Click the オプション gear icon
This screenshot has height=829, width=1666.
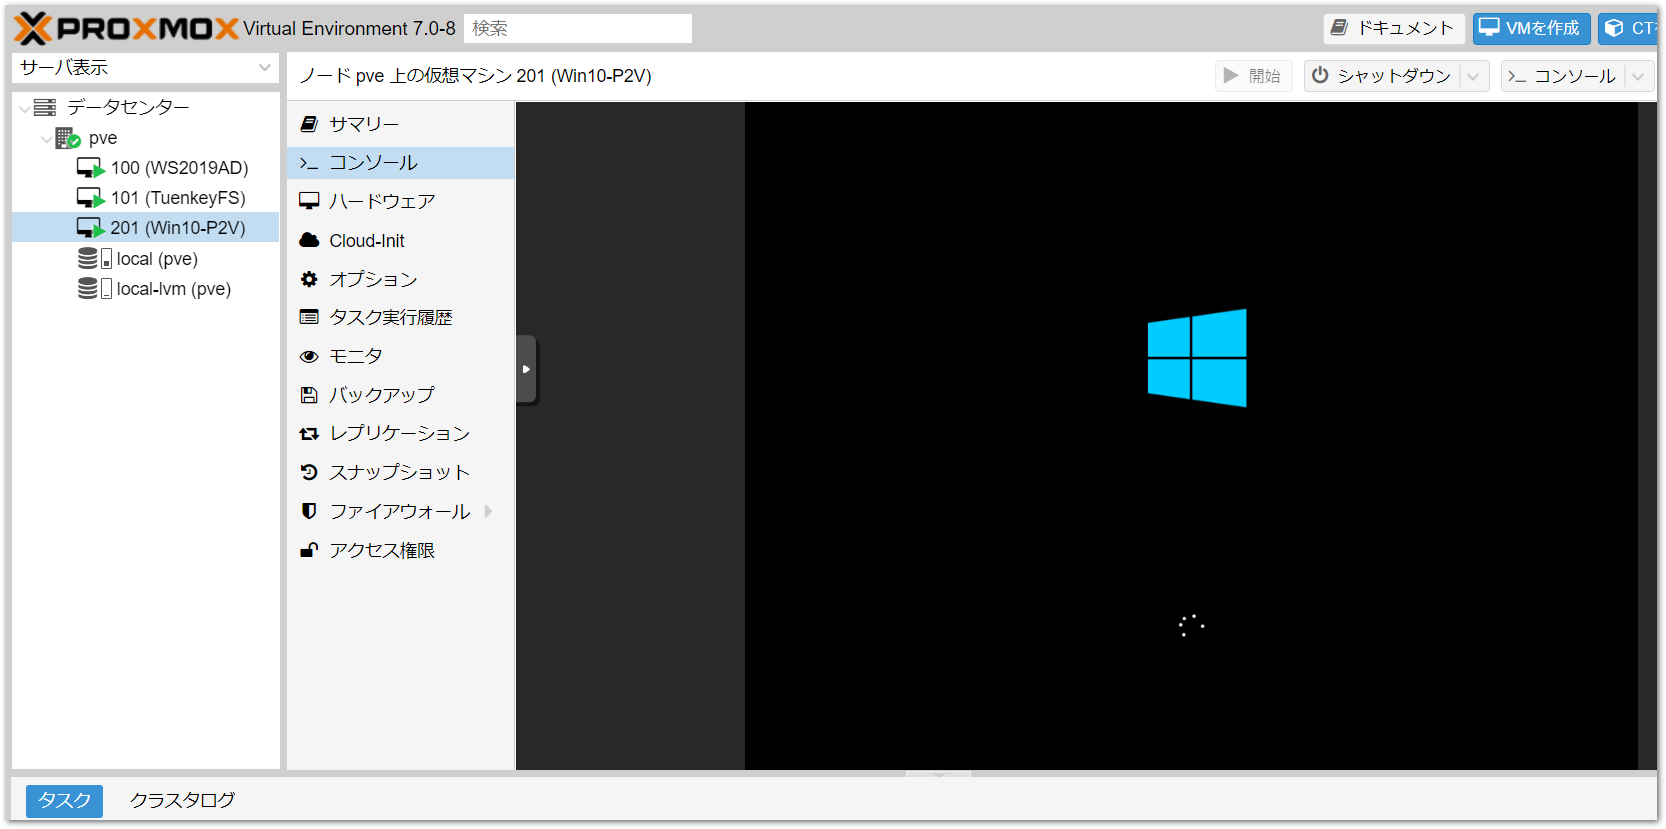click(x=309, y=279)
